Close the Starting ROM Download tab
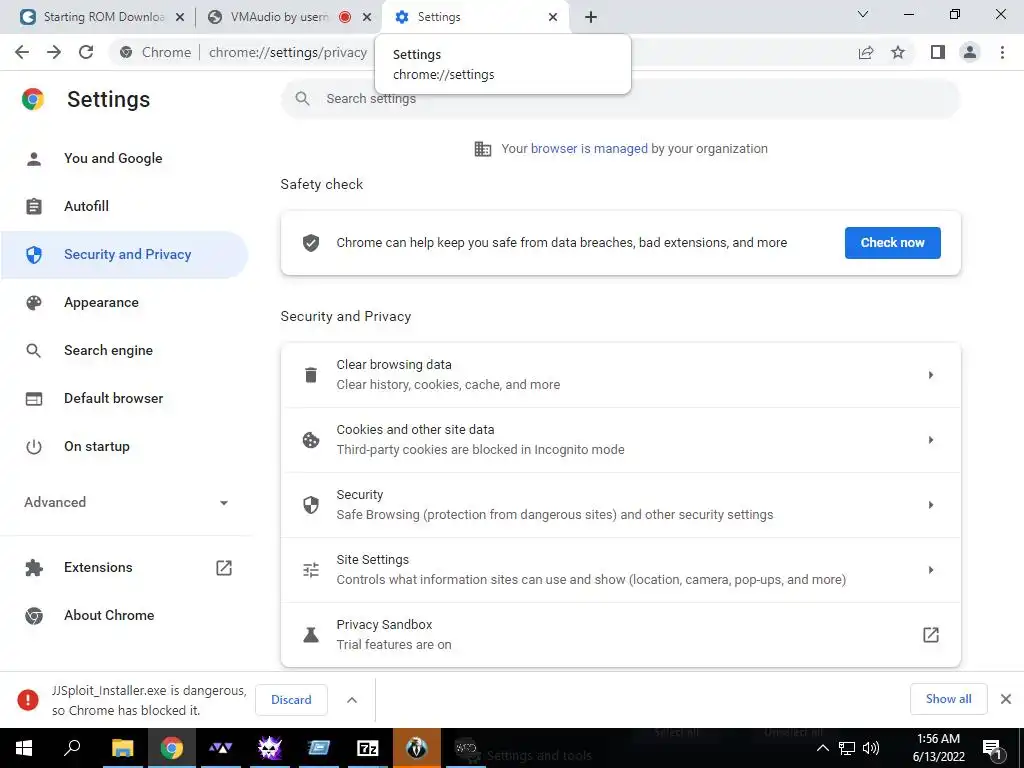 pos(180,17)
